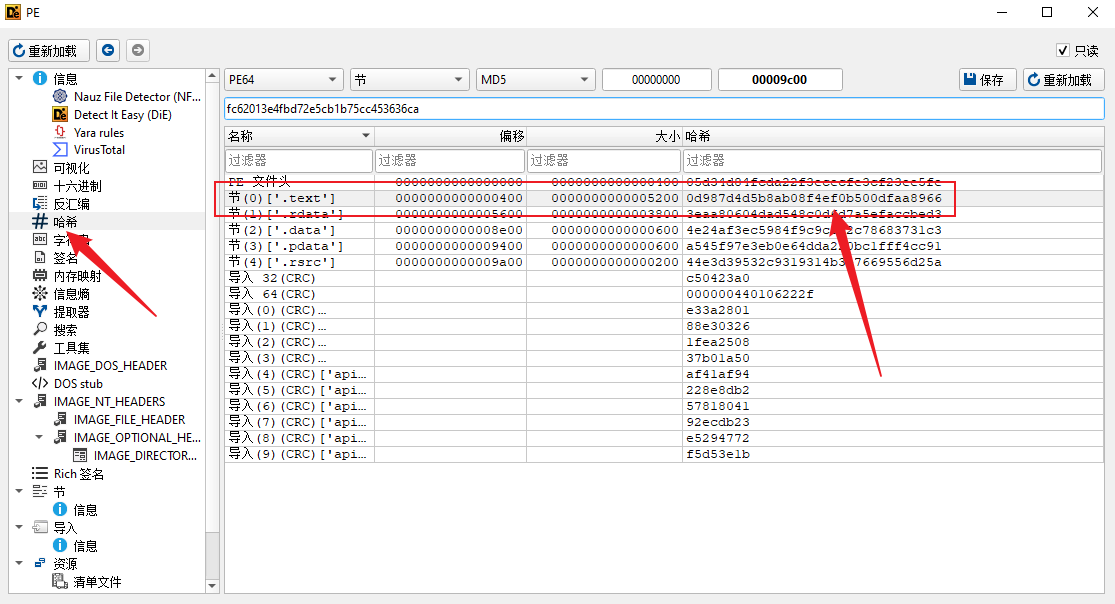The width and height of the screenshot is (1115, 604).
Task: Collapse the 信息 root tree node
Action: (x=20, y=78)
